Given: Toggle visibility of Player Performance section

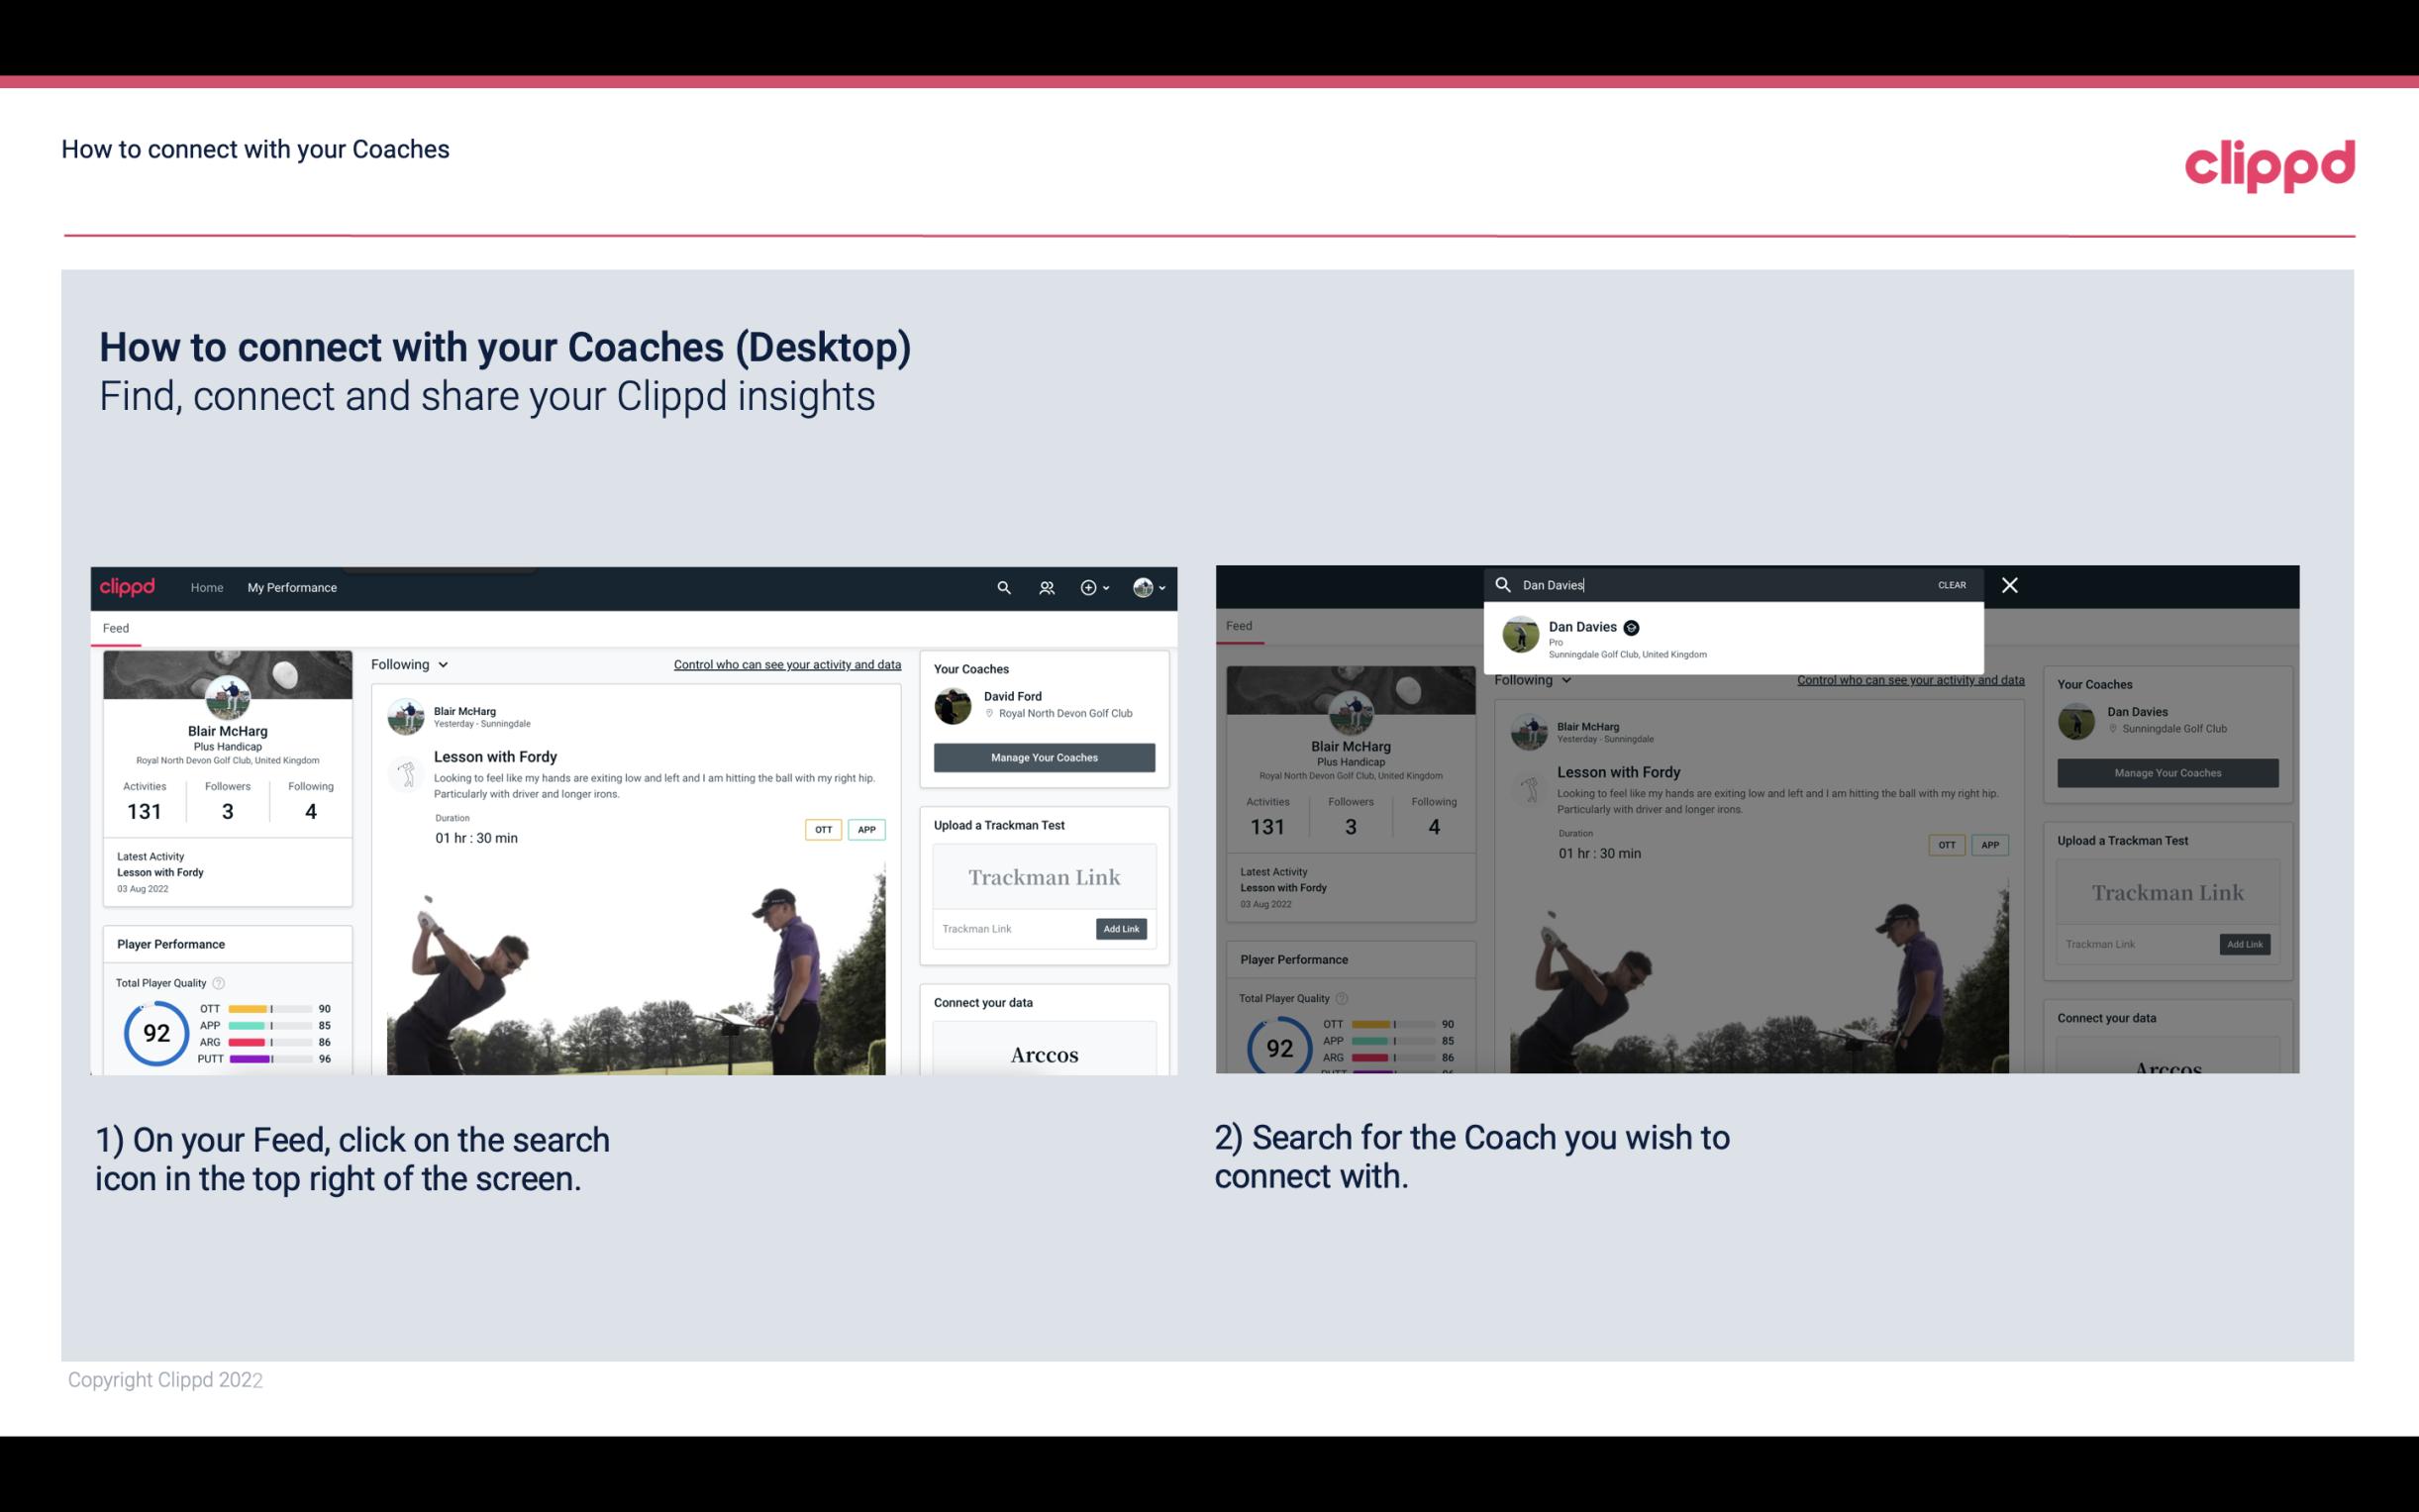Looking at the screenshot, I should click(169, 943).
